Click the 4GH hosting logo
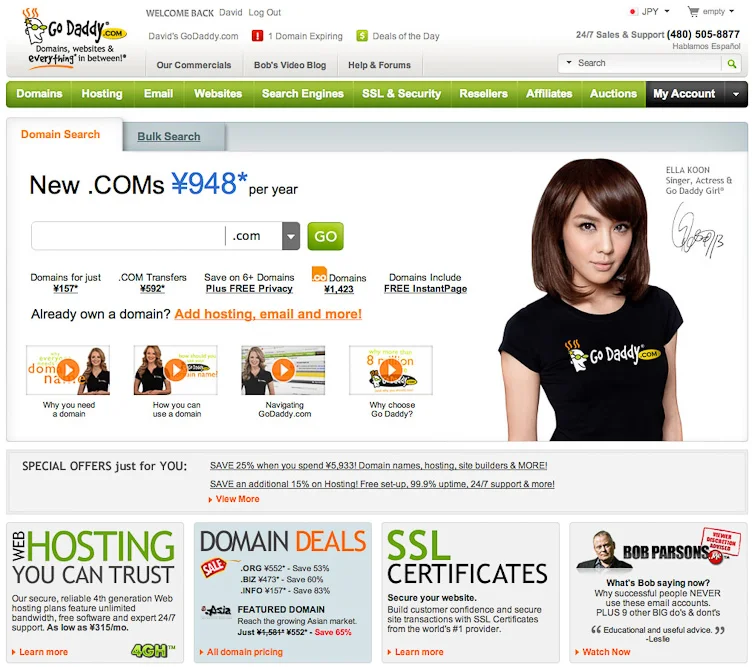The width and height of the screenshot is (755, 667). click(153, 651)
